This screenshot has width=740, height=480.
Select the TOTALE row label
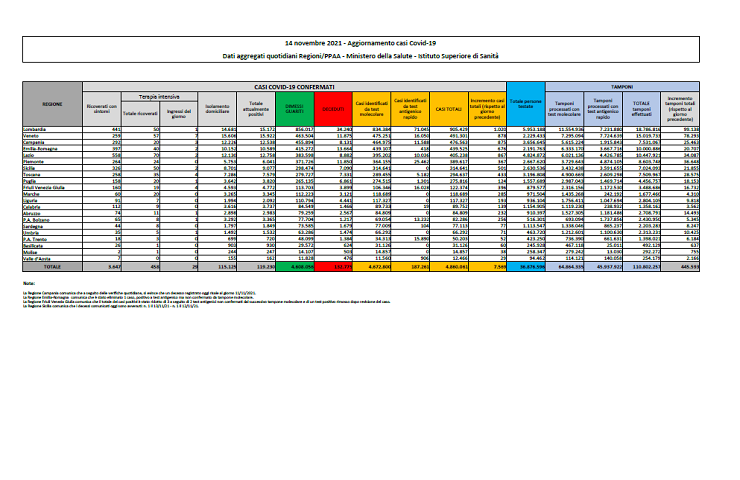point(52,267)
